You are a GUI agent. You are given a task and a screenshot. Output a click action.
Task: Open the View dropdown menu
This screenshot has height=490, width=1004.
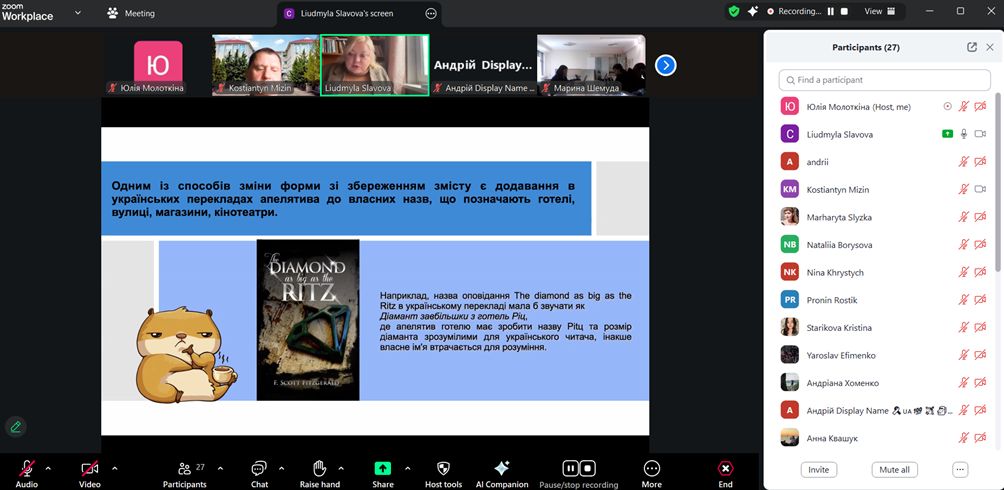coord(879,12)
